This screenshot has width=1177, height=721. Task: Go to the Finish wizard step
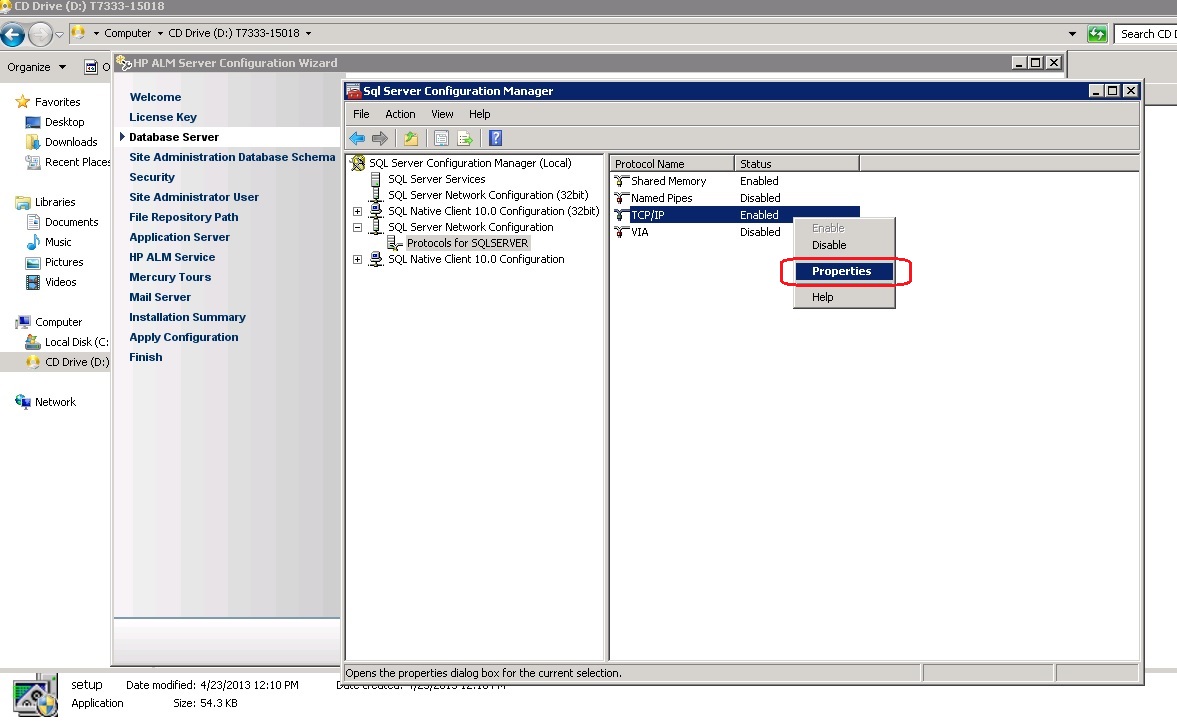point(146,357)
